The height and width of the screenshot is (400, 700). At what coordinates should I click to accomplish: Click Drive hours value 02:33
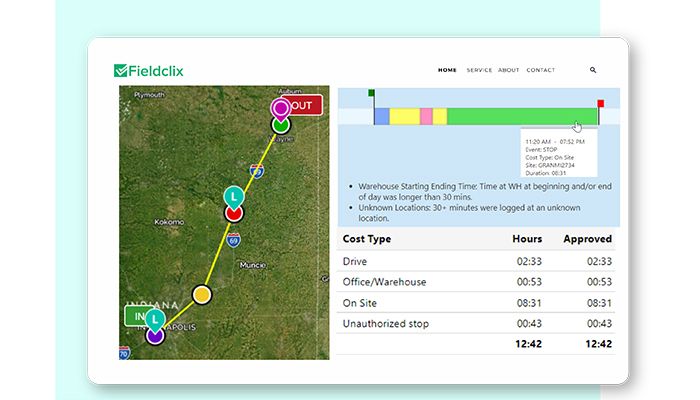(x=529, y=261)
